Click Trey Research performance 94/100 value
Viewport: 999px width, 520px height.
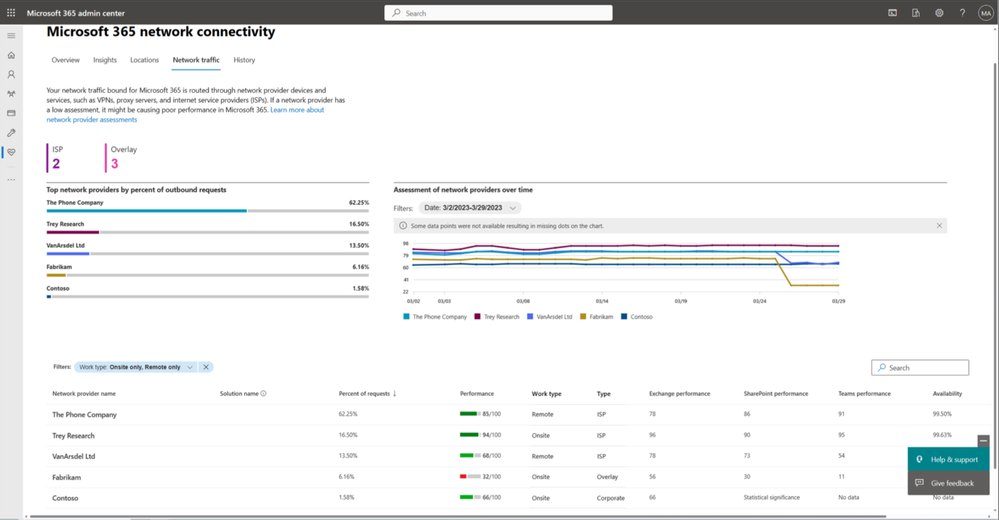click(491, 435)
